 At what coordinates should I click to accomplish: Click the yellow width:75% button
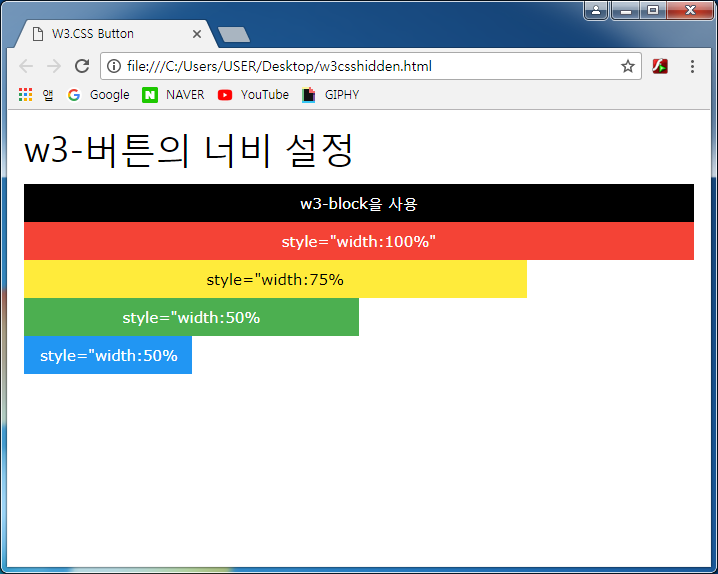coord(275,279)
